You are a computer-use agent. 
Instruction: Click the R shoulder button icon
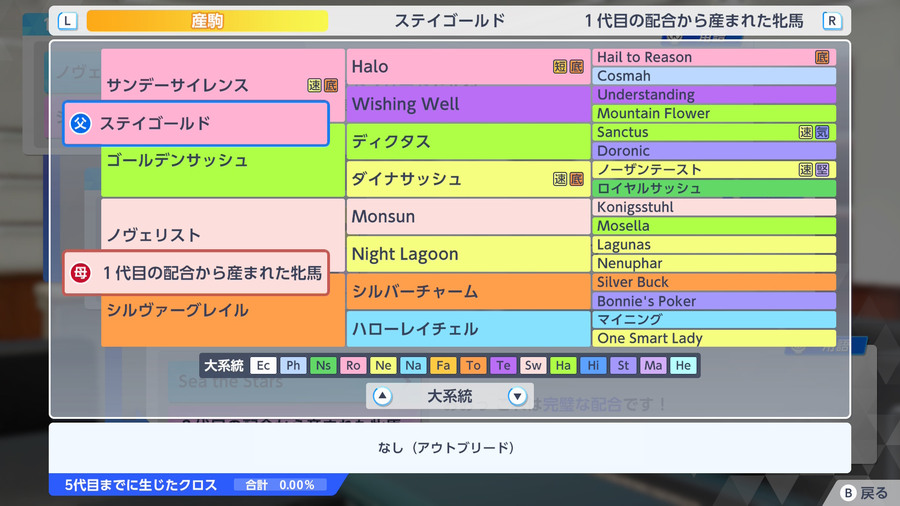[832, 21]
